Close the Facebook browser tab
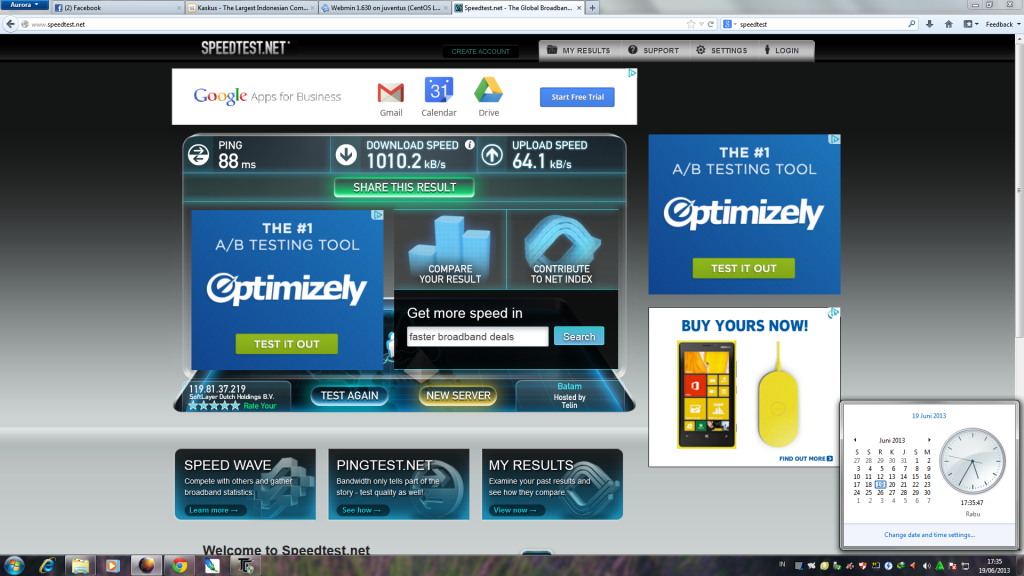This screenshot has height=576, width=1024. [179, 8]
